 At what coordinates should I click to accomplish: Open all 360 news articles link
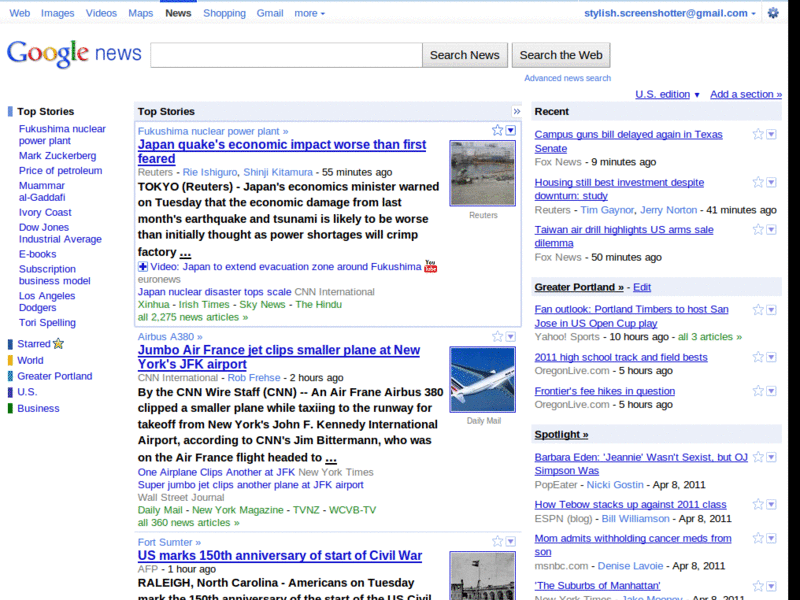[x=188, y=523]
